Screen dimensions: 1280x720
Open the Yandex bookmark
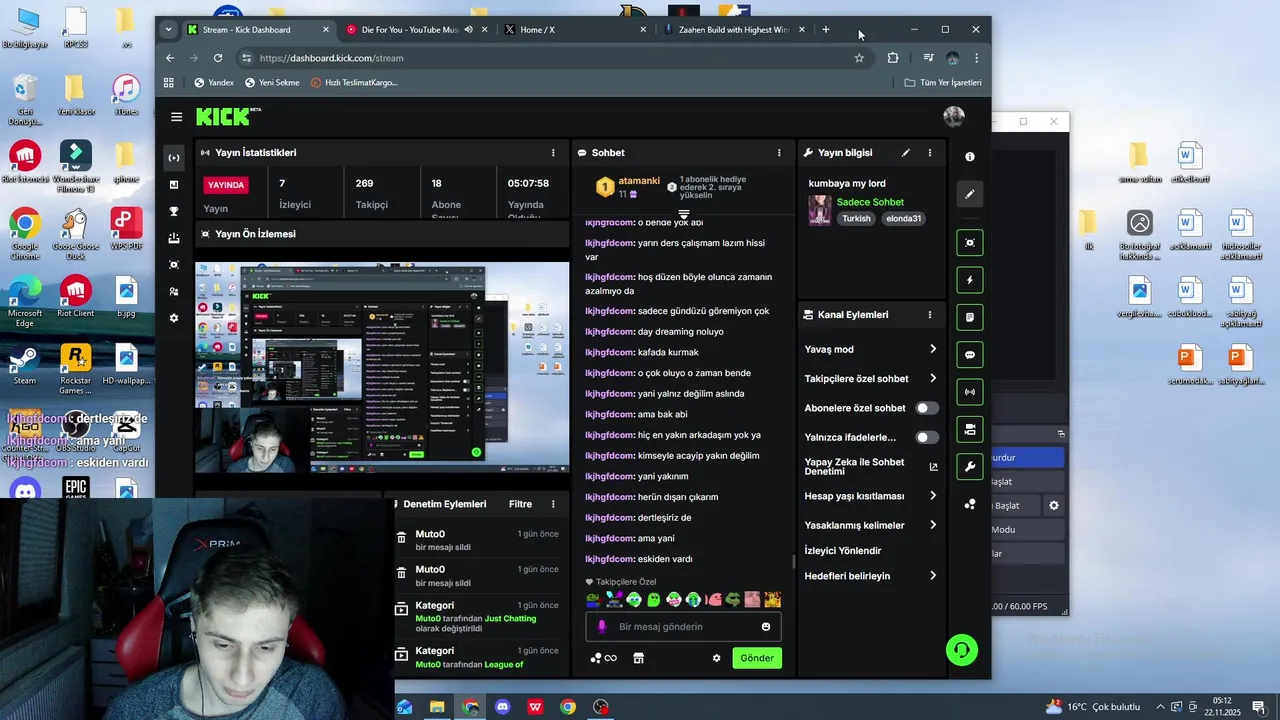tap(214, 83)
